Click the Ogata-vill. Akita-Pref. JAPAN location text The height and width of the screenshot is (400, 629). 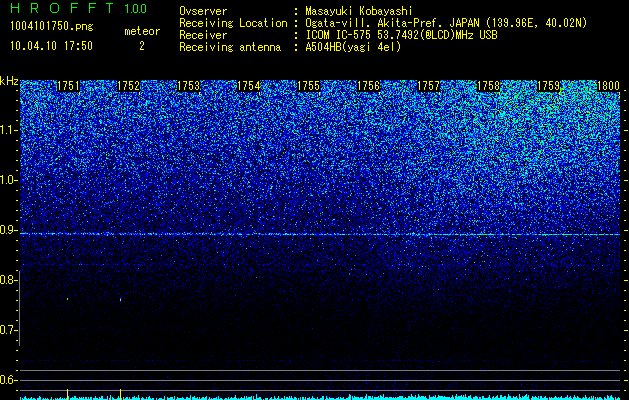(444, 24)
